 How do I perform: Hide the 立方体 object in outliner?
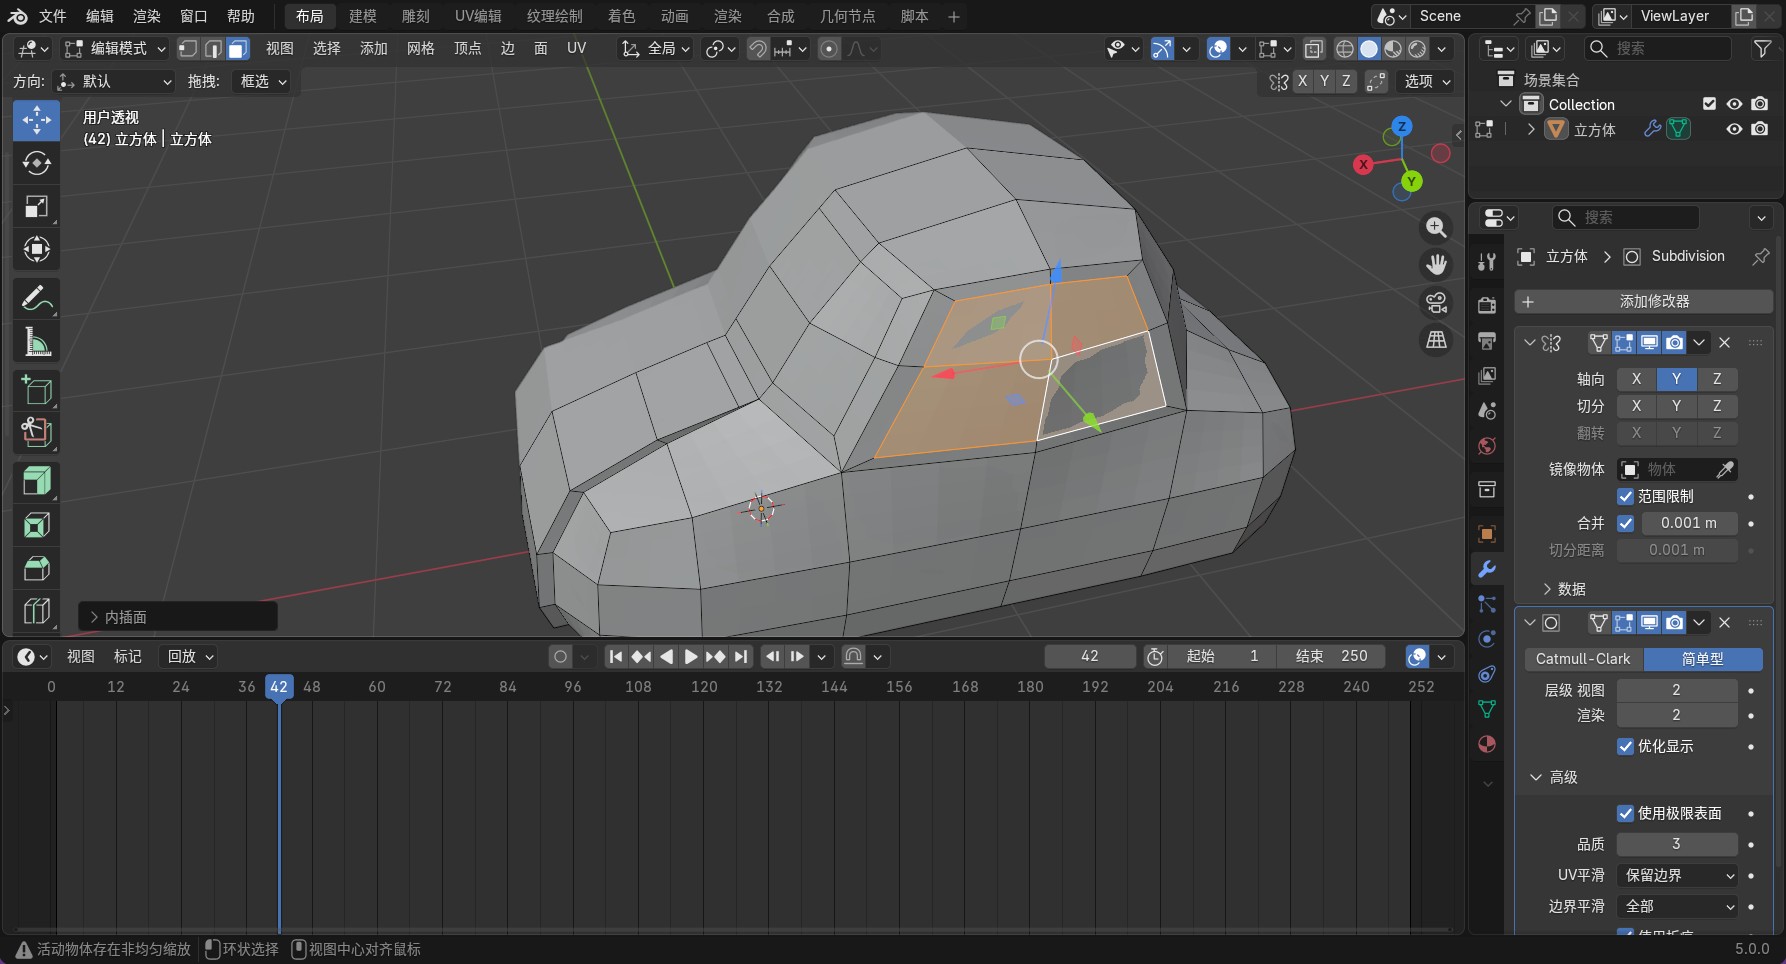1734,130
